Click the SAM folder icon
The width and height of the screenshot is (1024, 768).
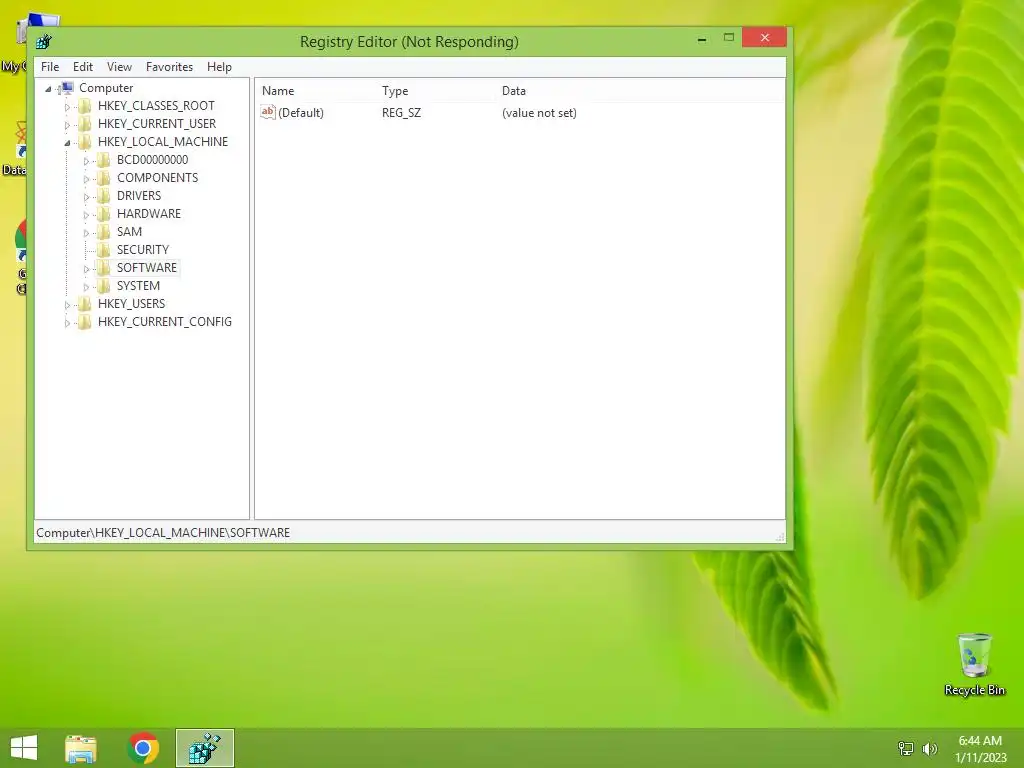click(x=104, y=232)
